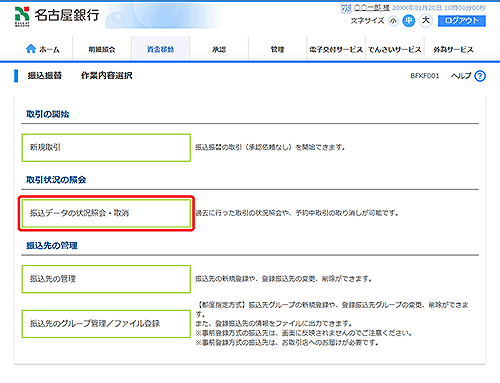Open the ホーム tab
This screenshot has width=500, height=383.
(x=43, y=49)
